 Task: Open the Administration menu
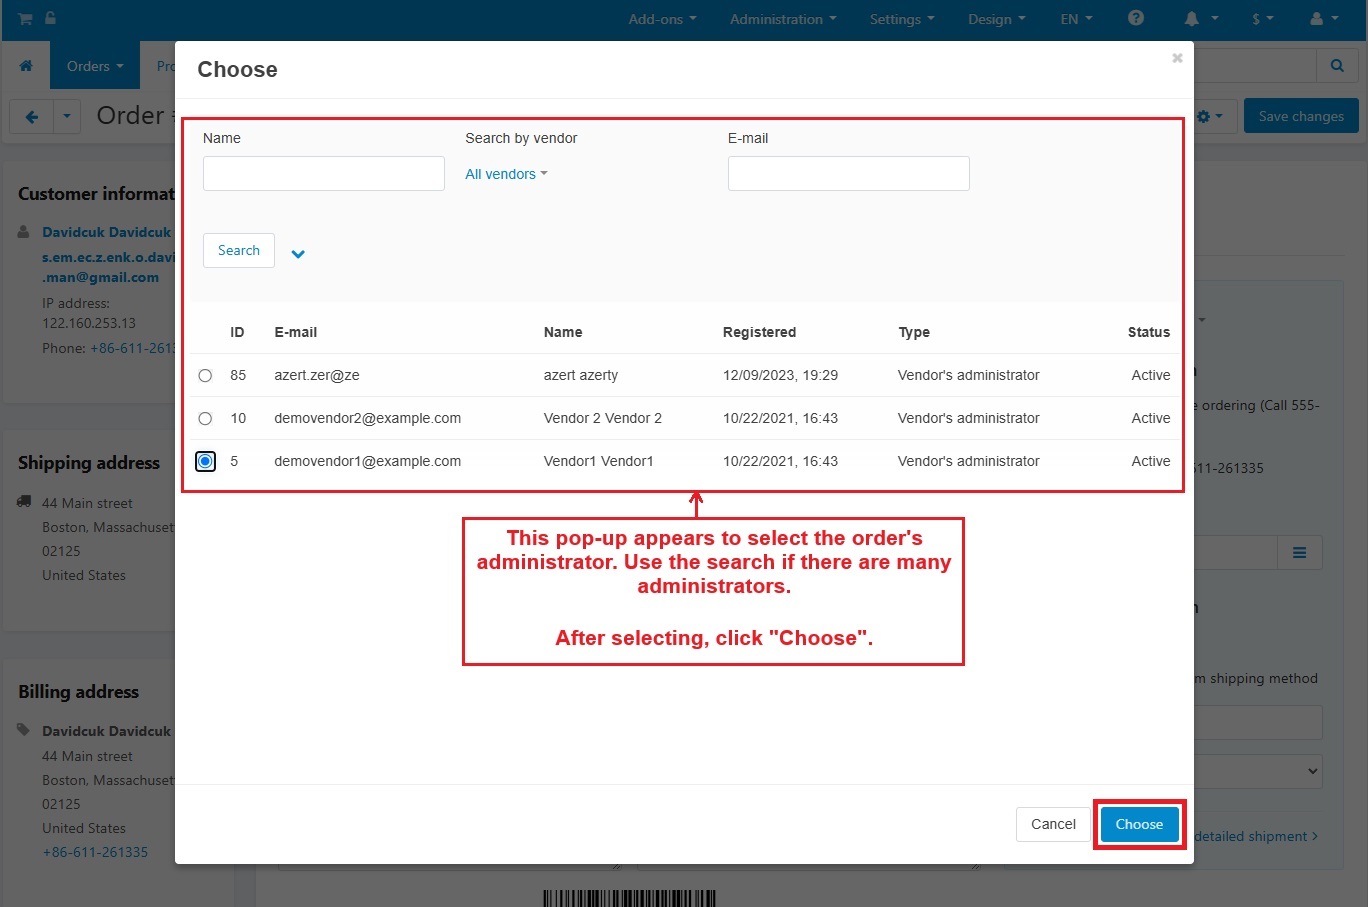click(782, 19)
